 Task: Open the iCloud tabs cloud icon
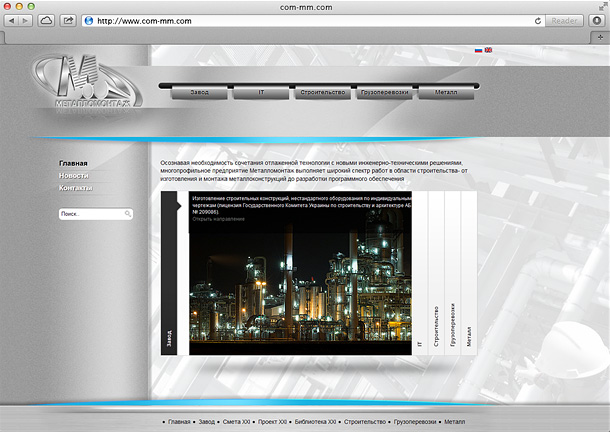46,21
